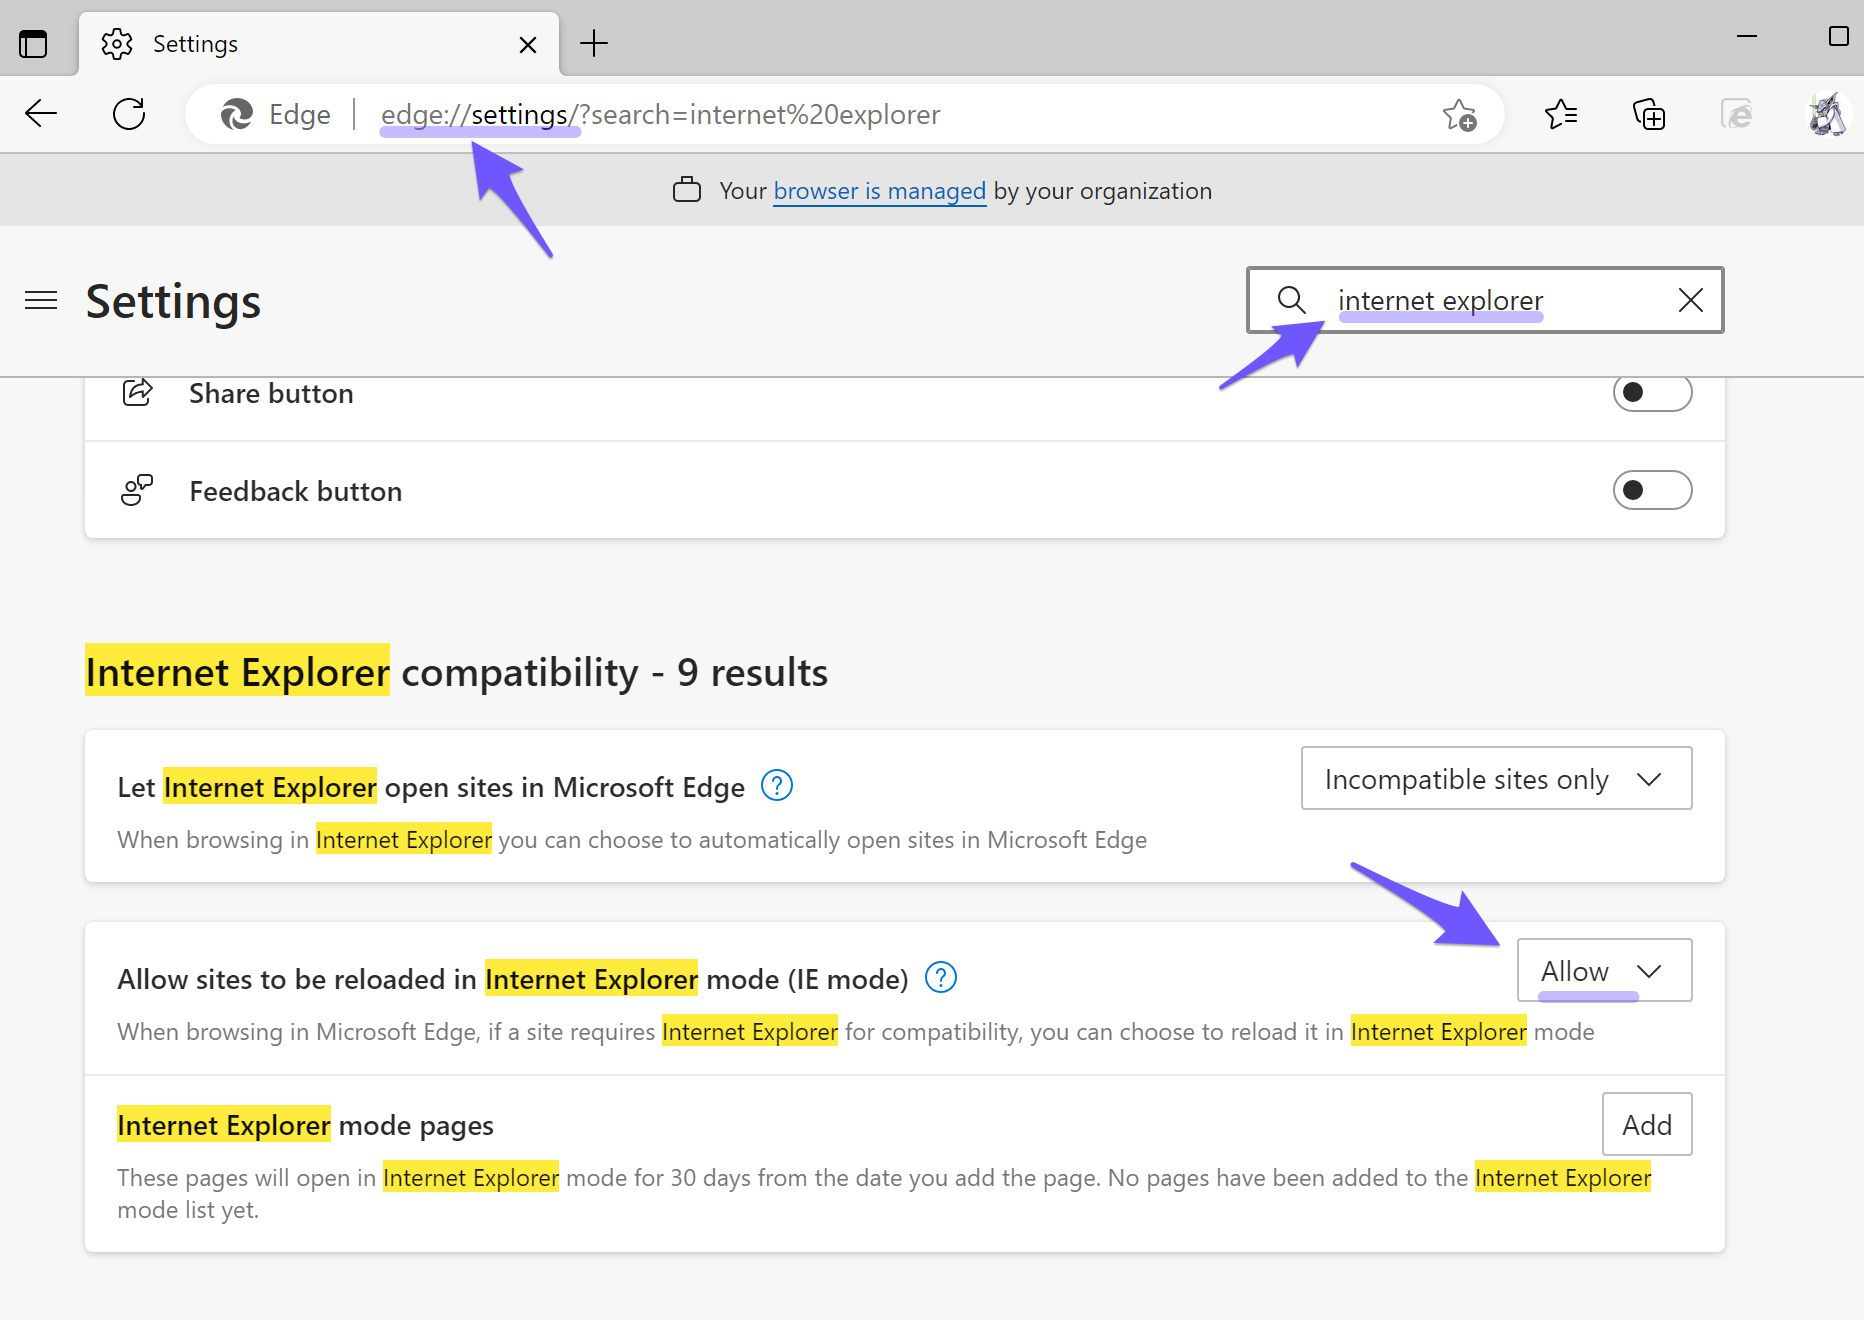Open the 'browser is managed' link

pyautogui.click(x=880, y=191)
